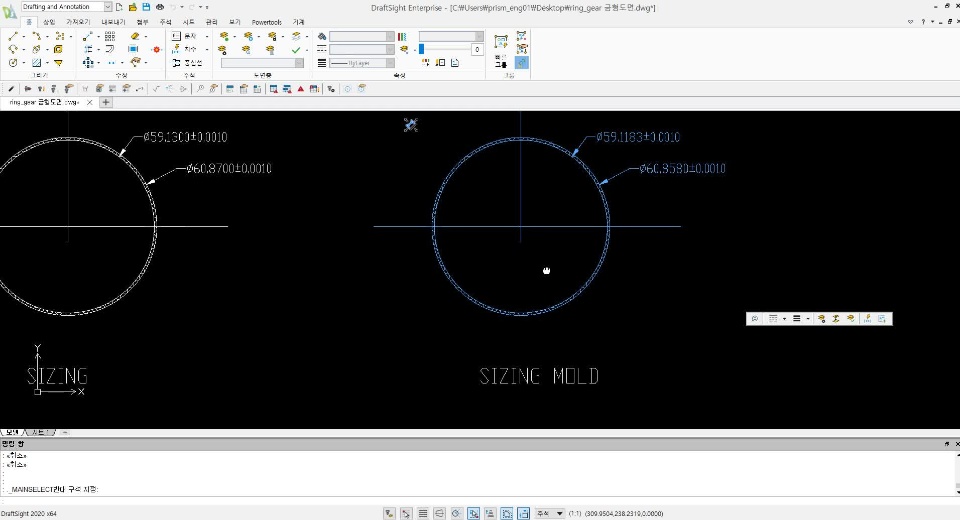Expand the Text tool (문자) dropdown arrow
This screenshot has width=960, height=520.
click(x=207, y=36)
